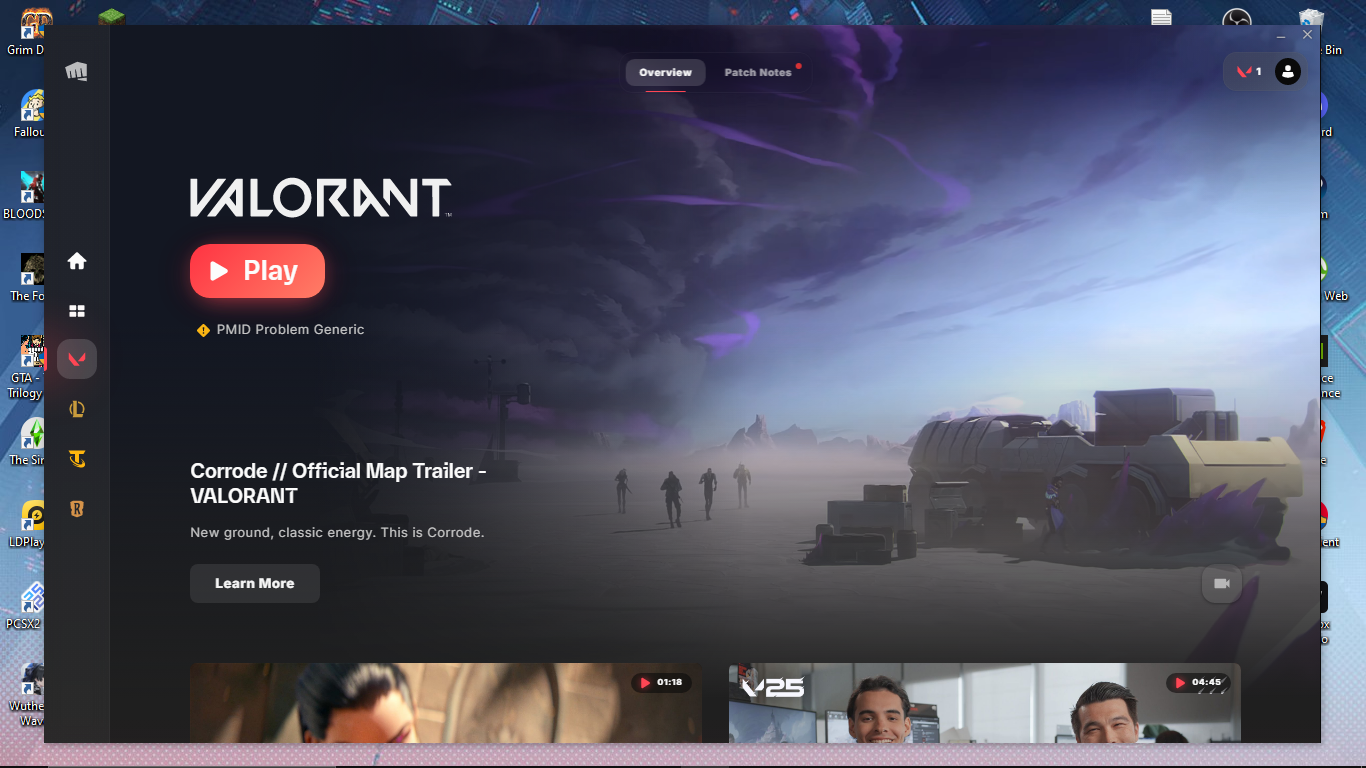Open the 01:18 video thumbnail

coord(446,703)
